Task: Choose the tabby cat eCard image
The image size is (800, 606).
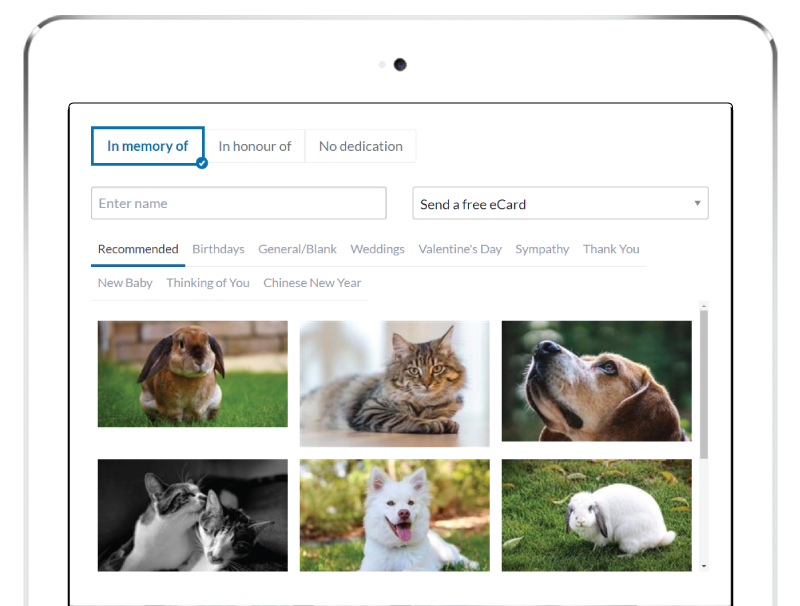Action: pos(394,383)
